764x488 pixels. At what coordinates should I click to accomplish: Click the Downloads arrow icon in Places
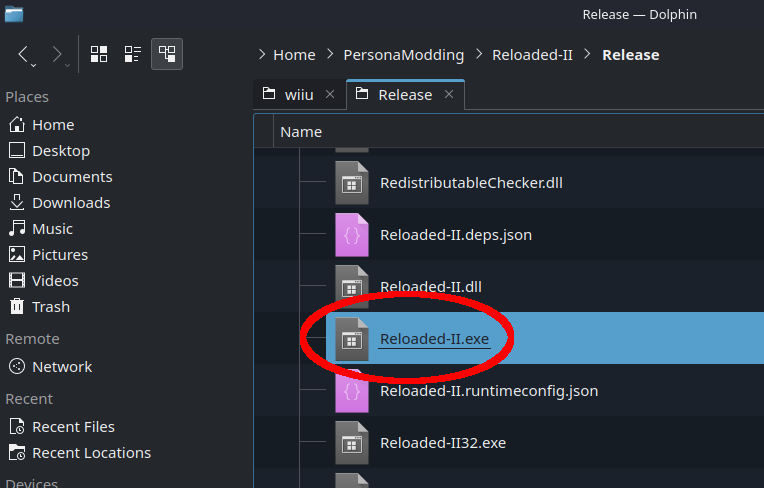tap(17, 202)
